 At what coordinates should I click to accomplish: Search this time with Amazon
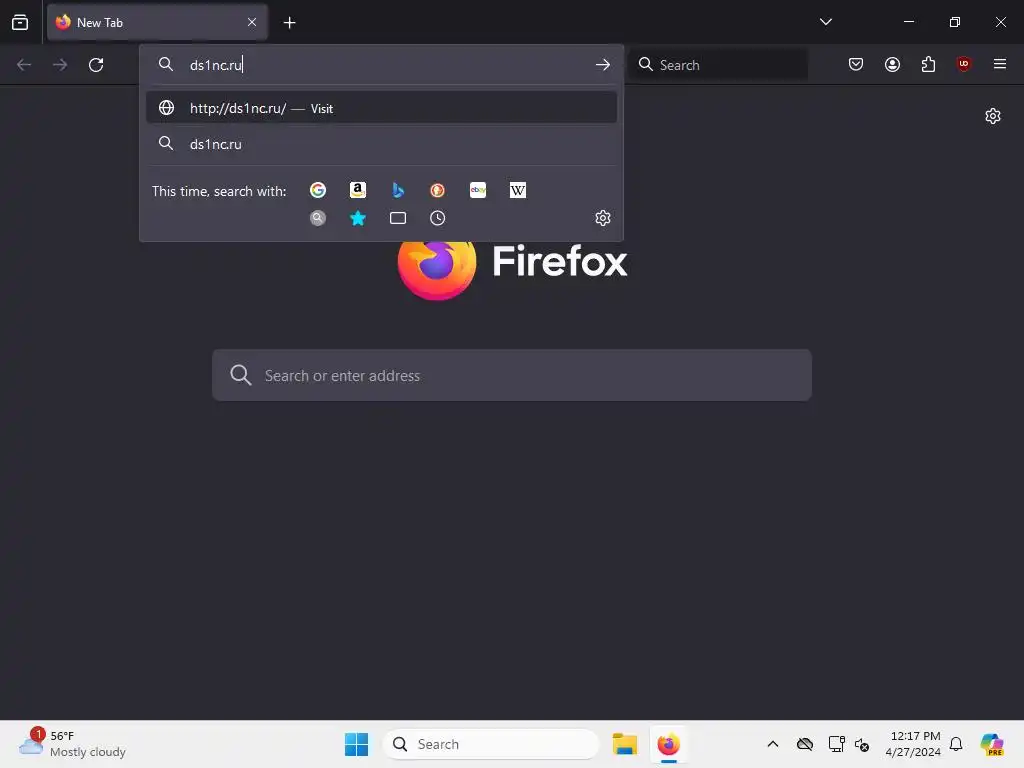pyautogui.click(x=358, y=190)
